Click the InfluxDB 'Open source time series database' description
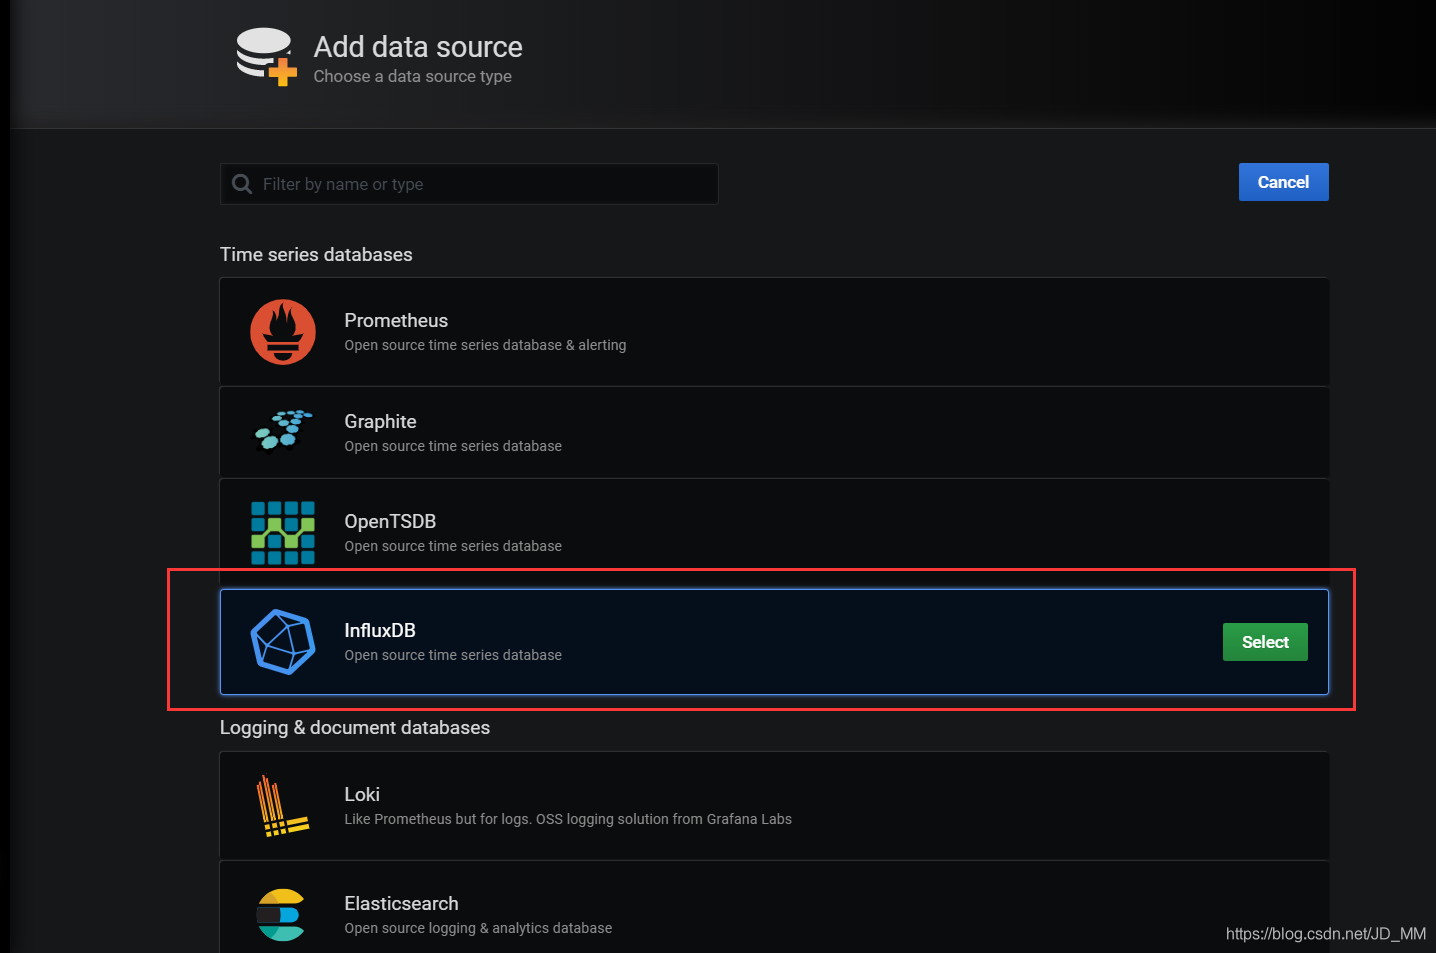Viewport: 1436px width, 953px height. [453, 655]
